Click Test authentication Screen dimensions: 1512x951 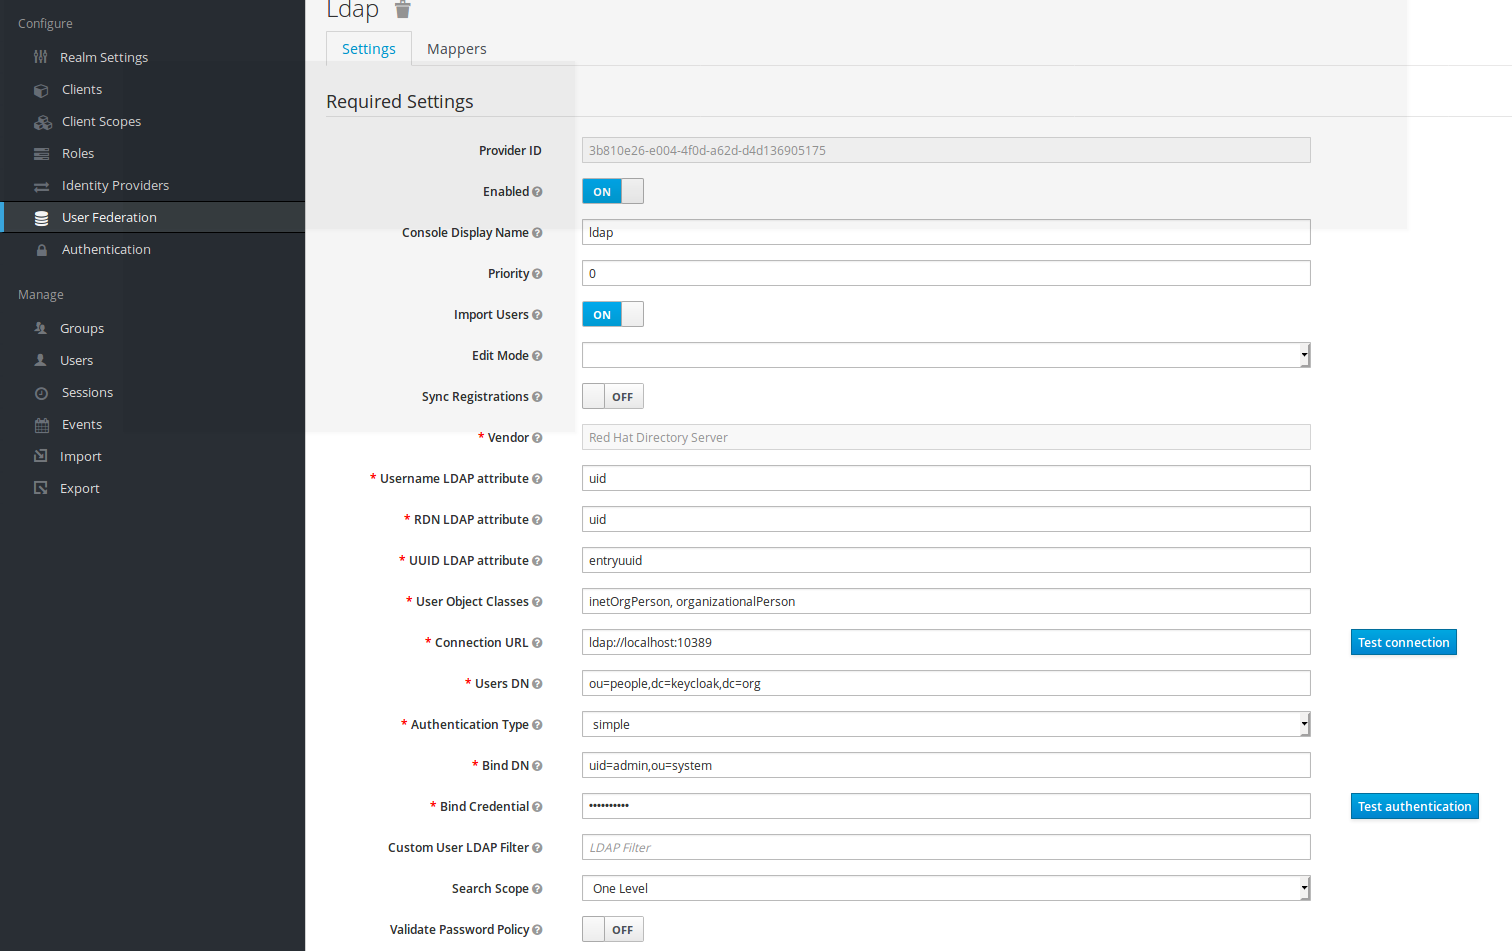(1414, 806)
